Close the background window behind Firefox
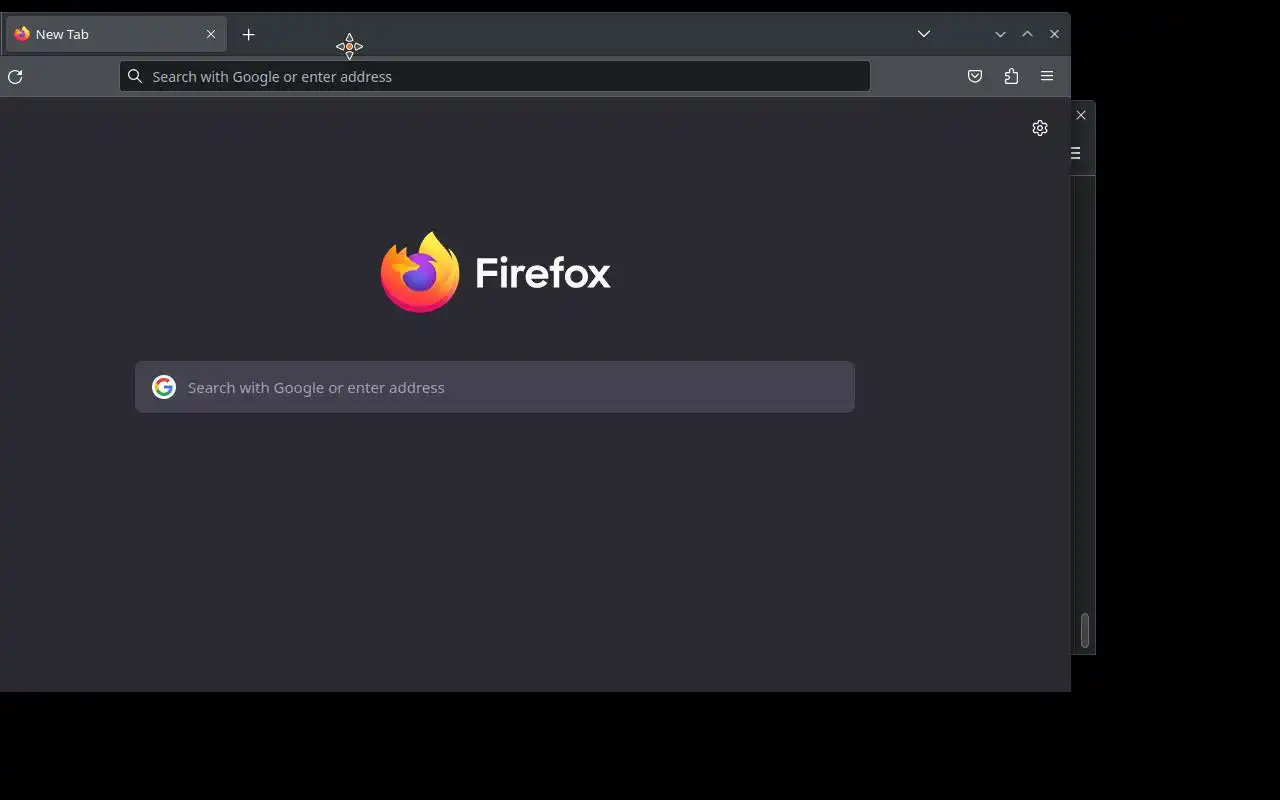 click(x=1081, y=115)
